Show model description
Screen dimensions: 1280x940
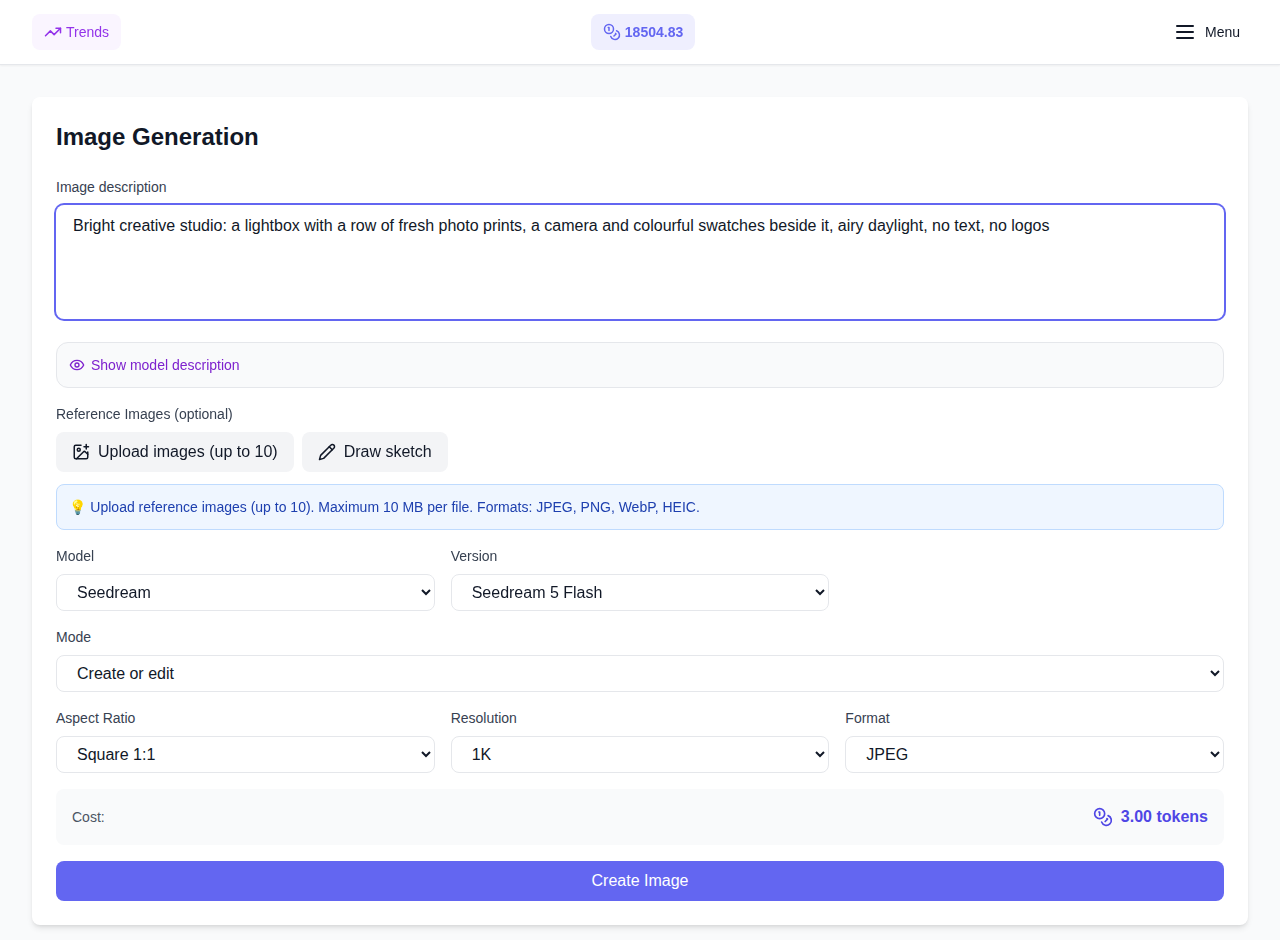[165, 365]
